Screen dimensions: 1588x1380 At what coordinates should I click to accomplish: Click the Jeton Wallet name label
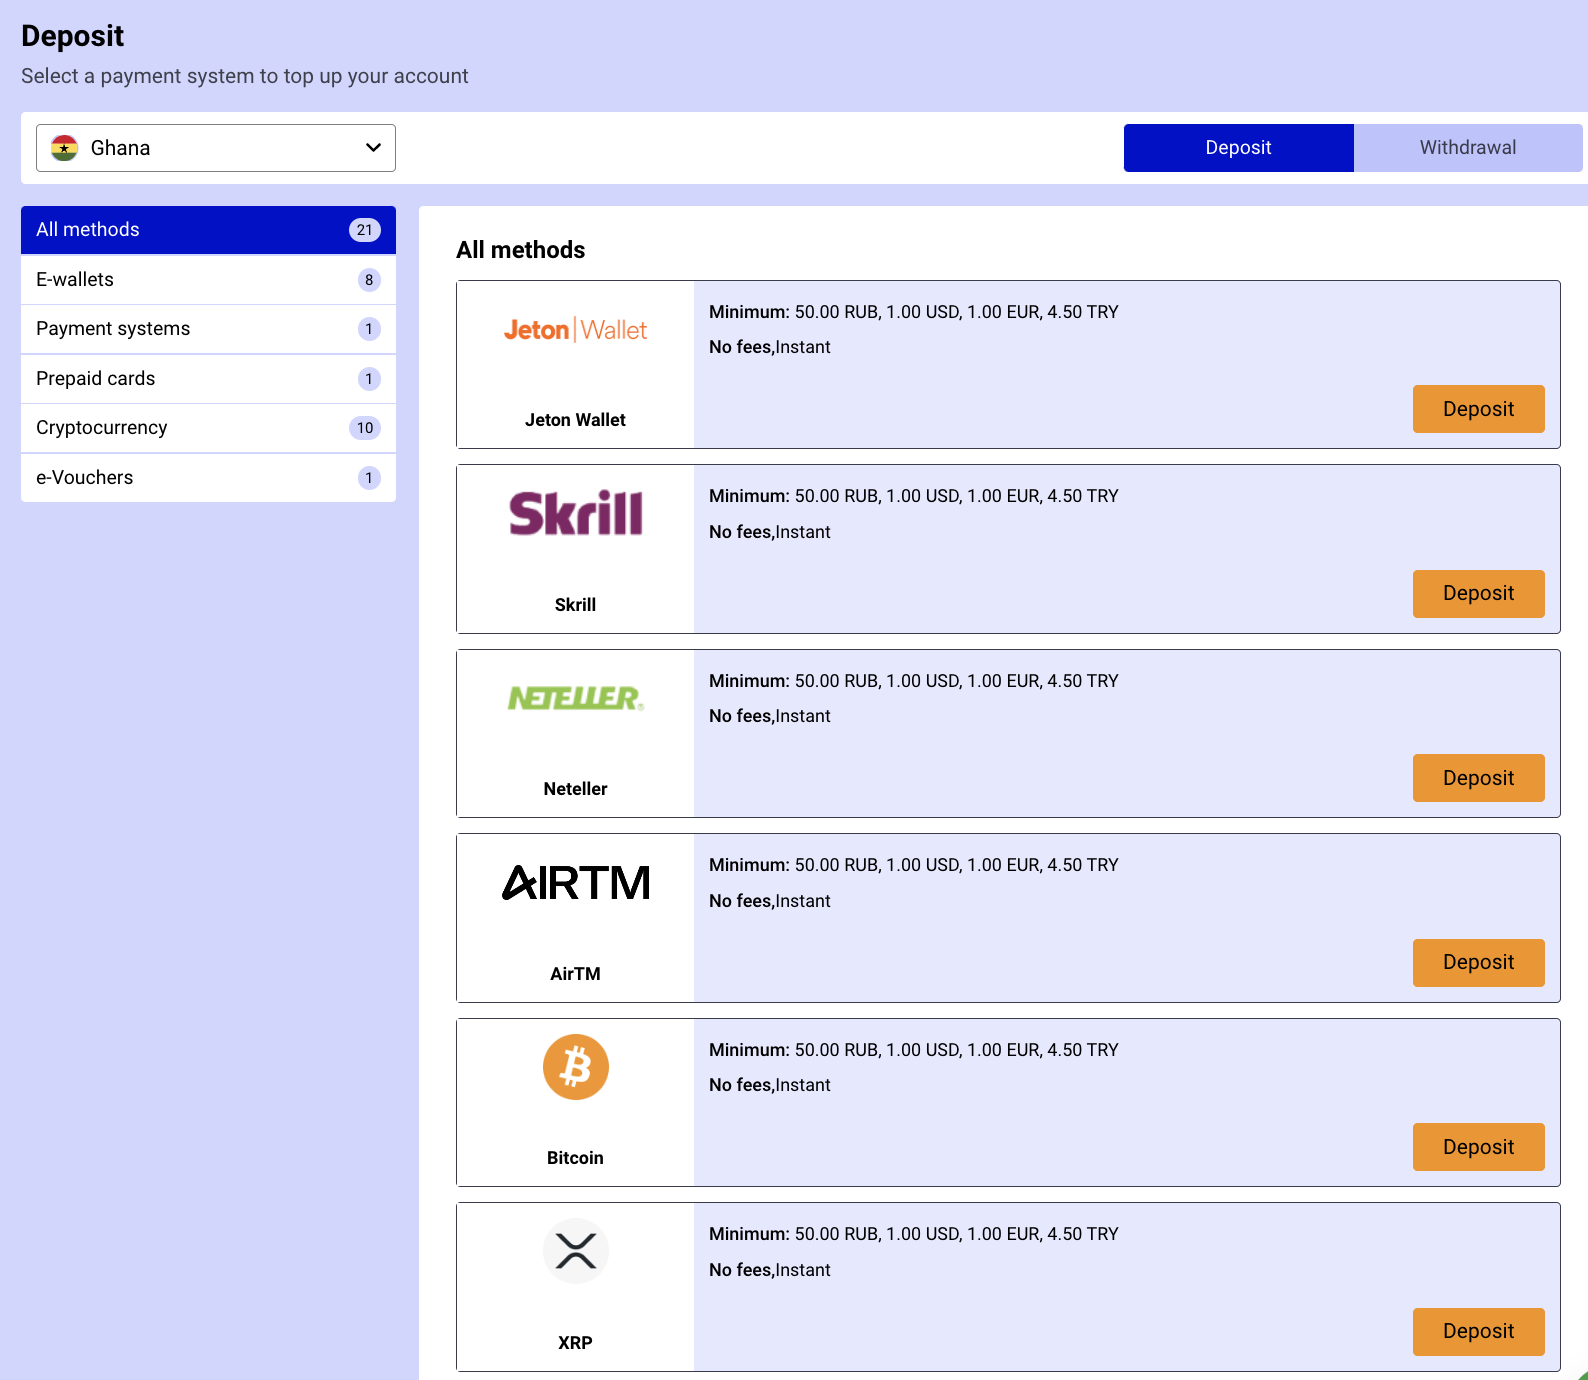(x=575, y=420)
